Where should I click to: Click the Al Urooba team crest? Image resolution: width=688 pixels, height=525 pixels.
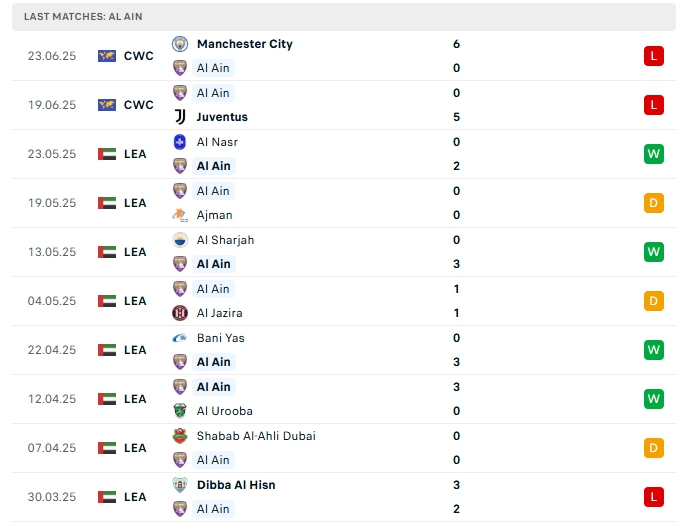click(x=180, y=411)
